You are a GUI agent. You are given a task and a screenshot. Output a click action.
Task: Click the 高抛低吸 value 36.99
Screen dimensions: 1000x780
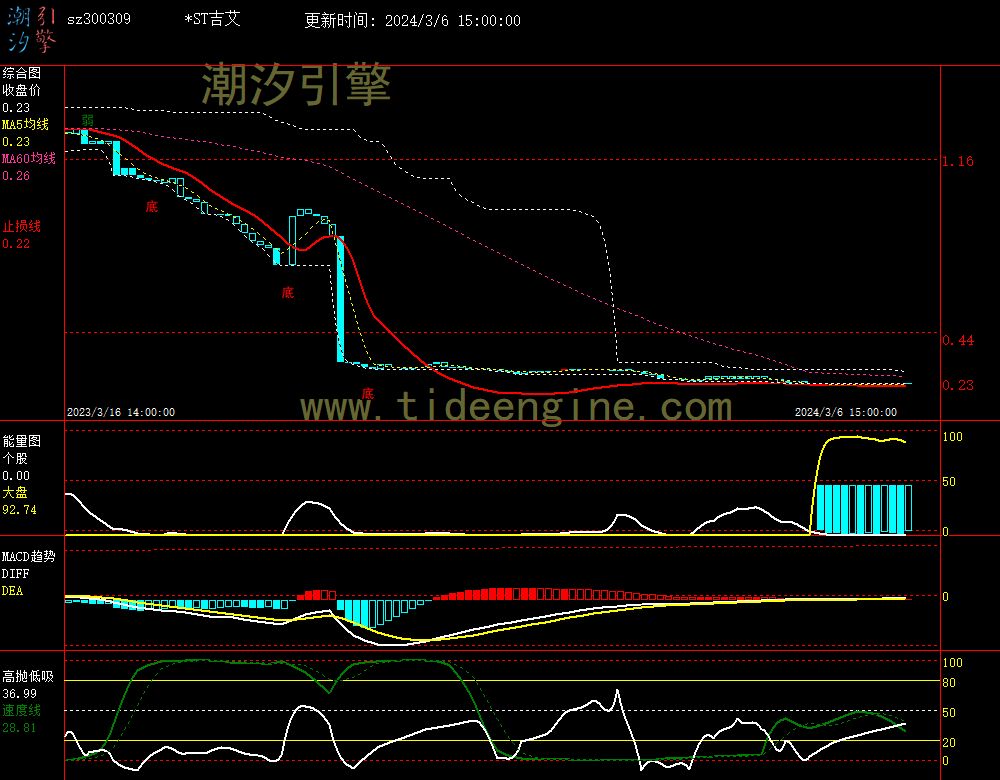(19, 694)
